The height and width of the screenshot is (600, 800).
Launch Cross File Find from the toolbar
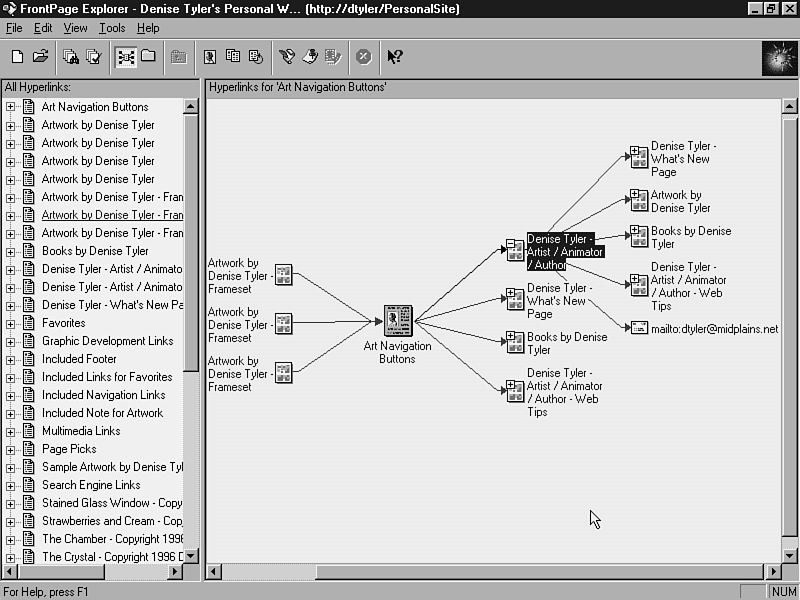(x=71, y=57)
